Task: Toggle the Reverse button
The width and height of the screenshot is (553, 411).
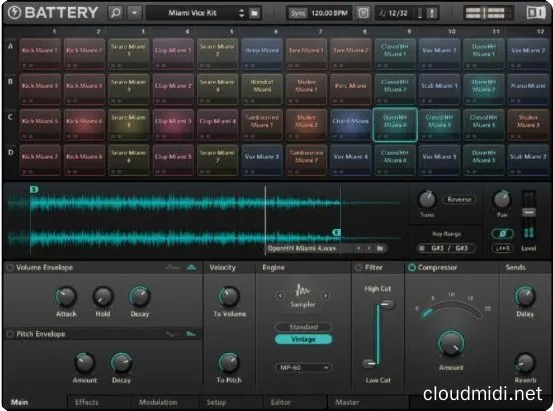Action: [x=459, y=200]
